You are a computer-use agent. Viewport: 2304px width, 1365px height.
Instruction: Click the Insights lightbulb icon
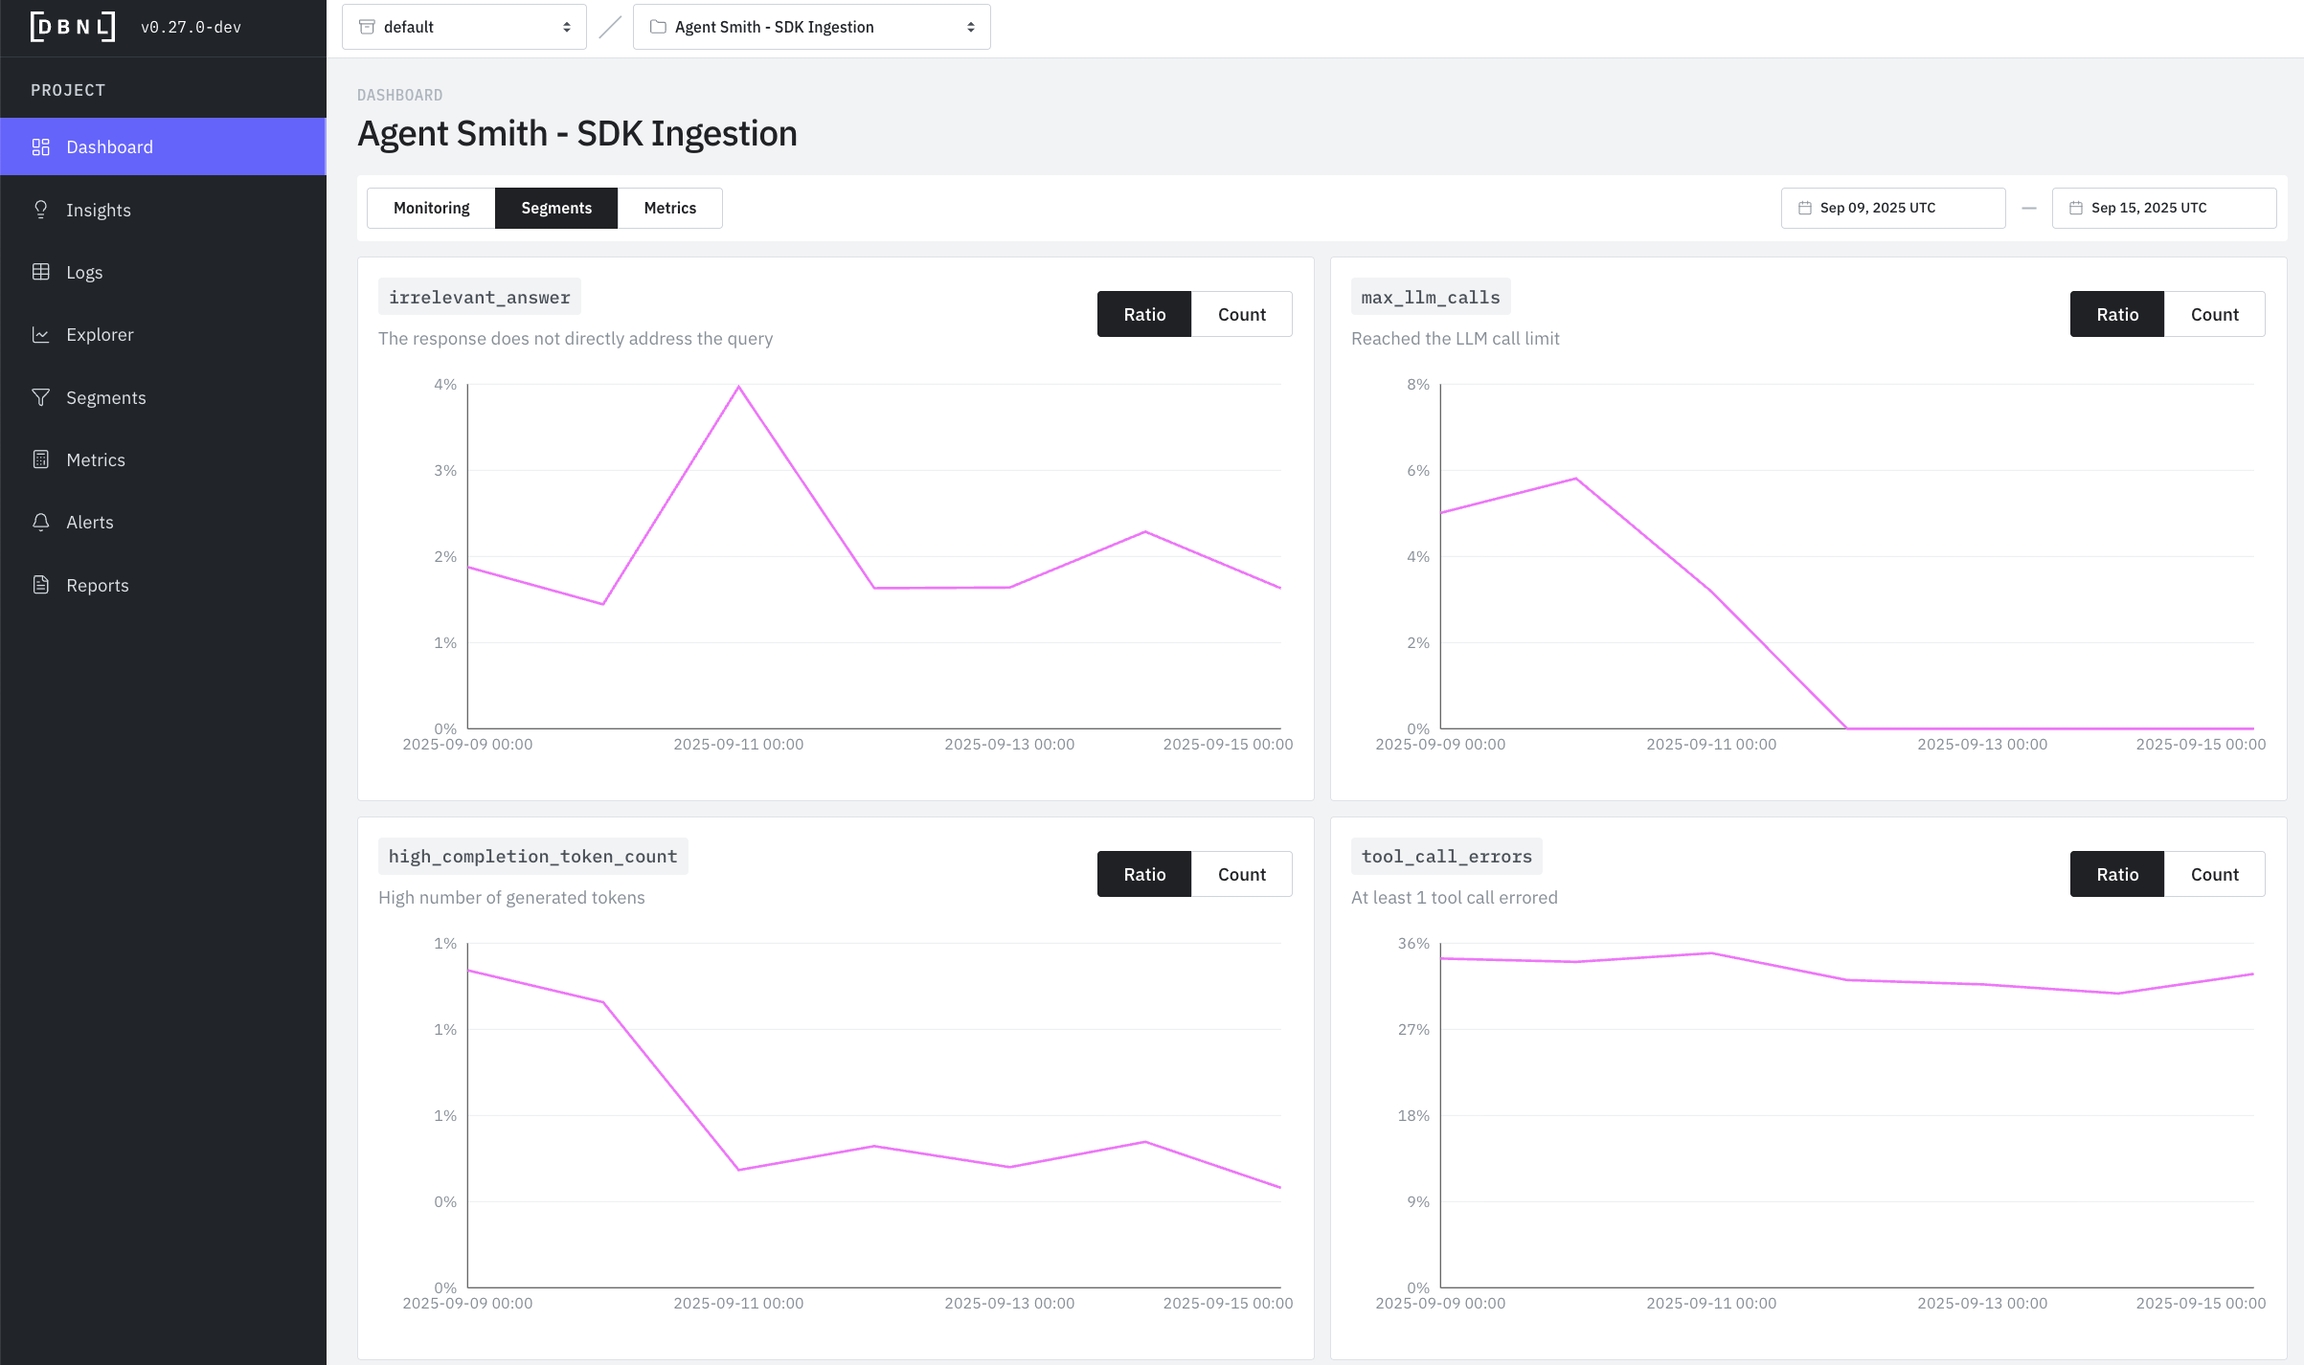pos(41,209)
